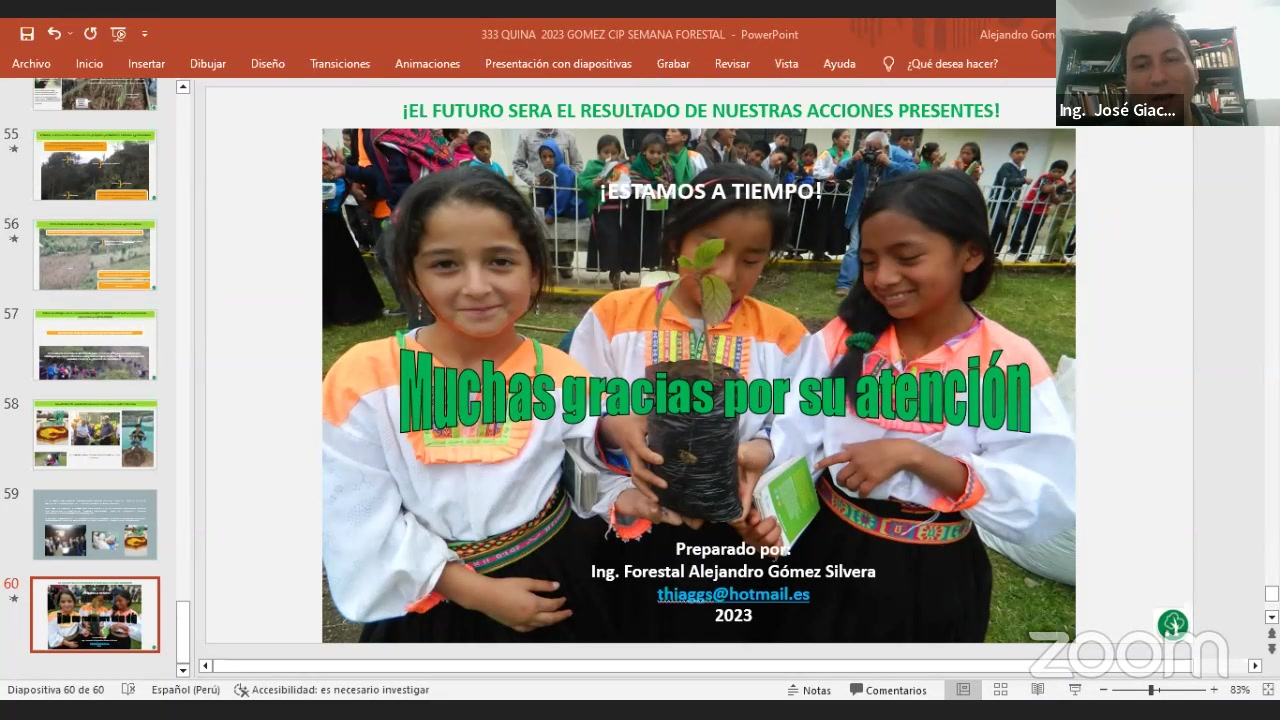Open the Archivo menu

31,64
